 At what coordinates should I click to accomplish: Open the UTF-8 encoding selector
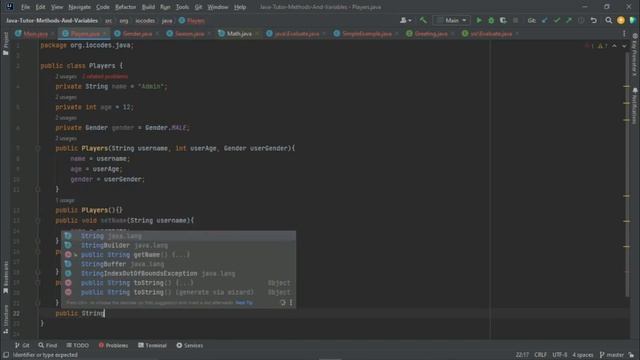coord(560,355)
